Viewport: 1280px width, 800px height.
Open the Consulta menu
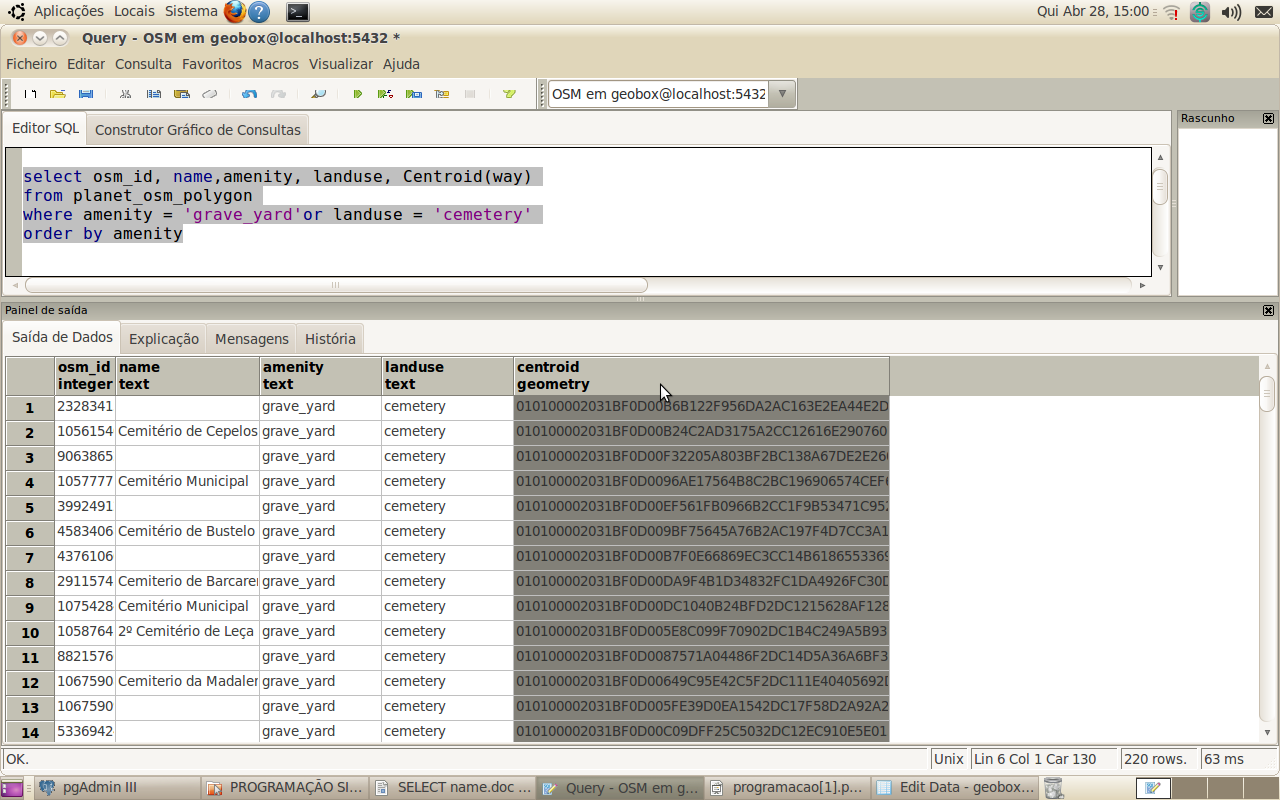pyautogui.click(x=143, y=64)
